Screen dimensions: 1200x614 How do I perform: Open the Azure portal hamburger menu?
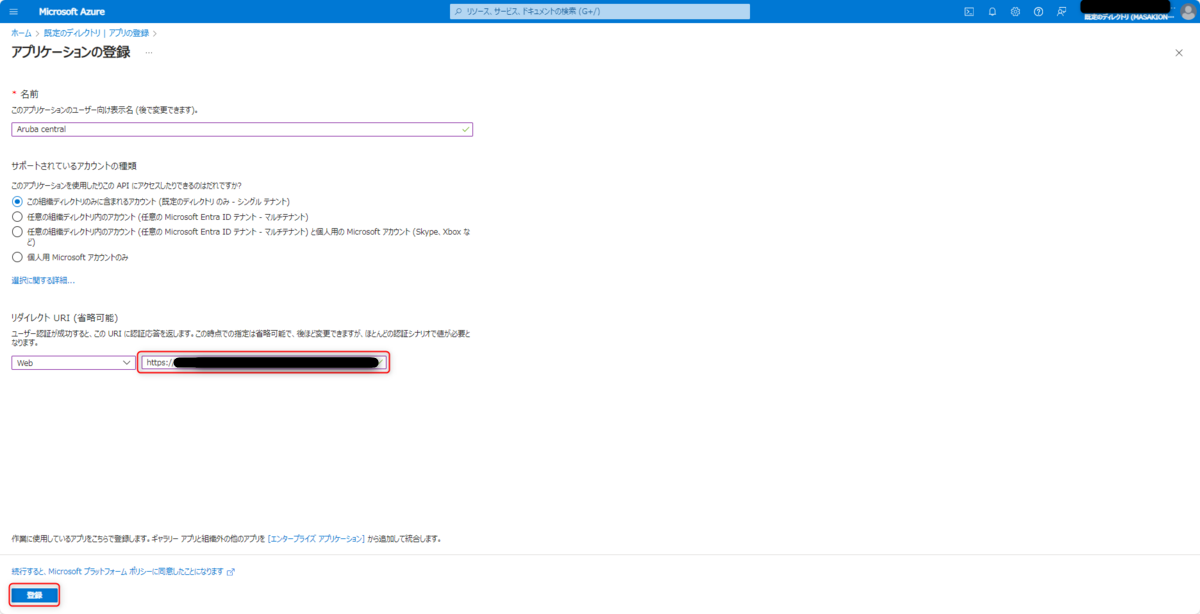(x=14, y=11)
